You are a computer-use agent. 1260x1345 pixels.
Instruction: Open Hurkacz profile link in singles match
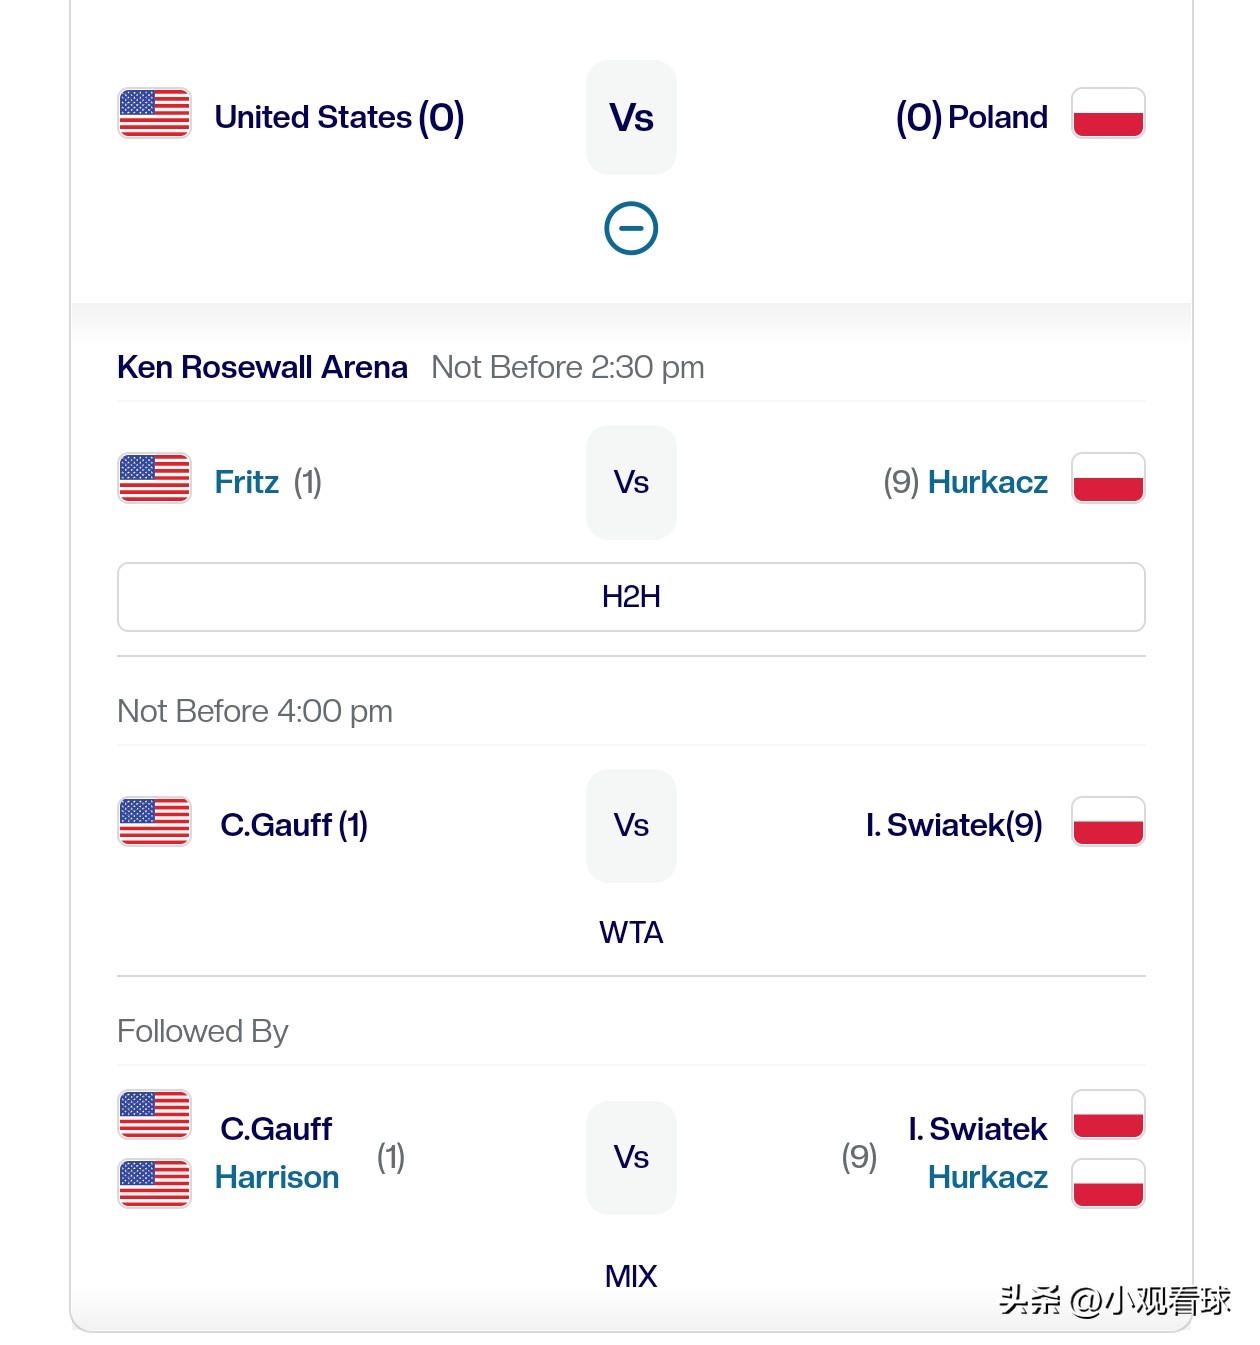click(x=987, y=482)
